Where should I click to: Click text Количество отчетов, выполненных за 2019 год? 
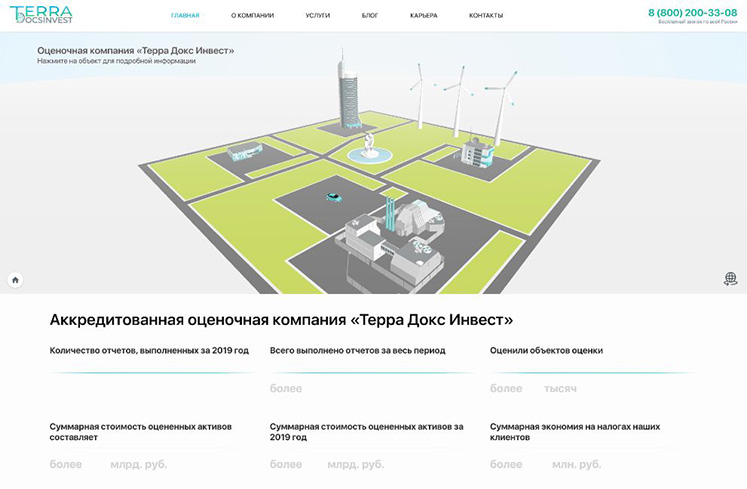click(x=149, y=350)
